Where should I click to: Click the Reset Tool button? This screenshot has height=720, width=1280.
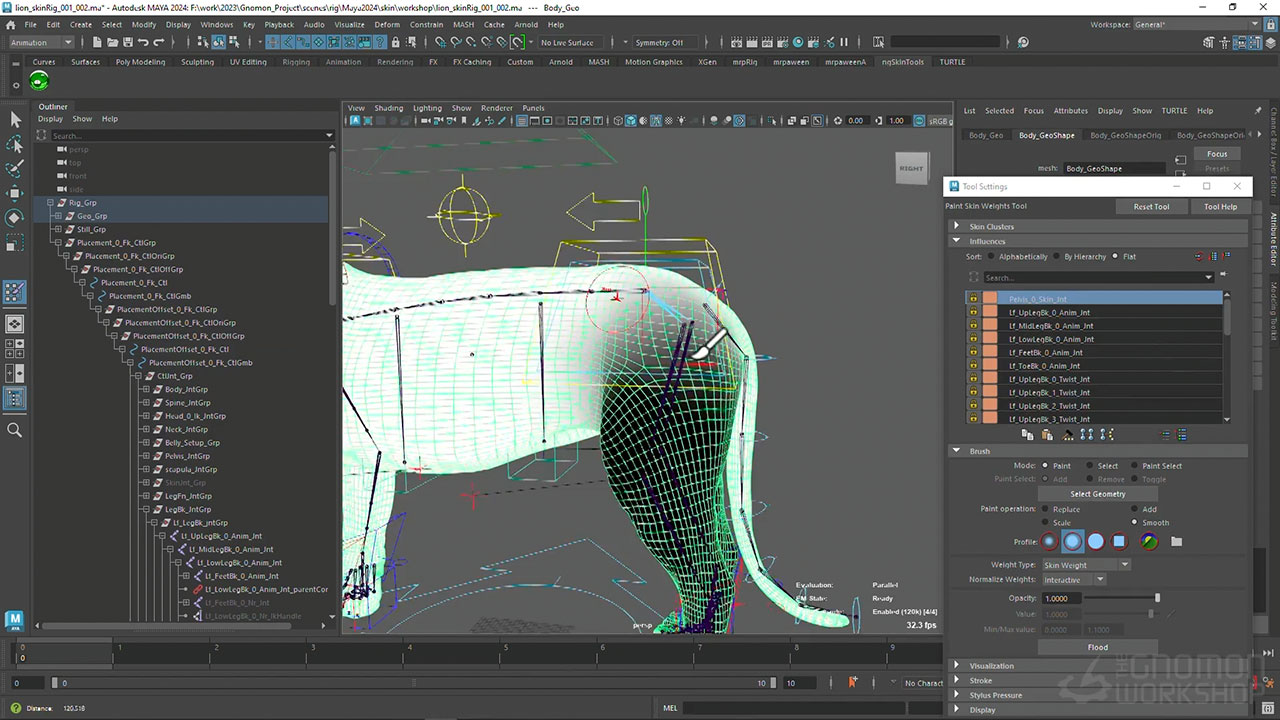pyautogui.click(x=1151, y=207)
